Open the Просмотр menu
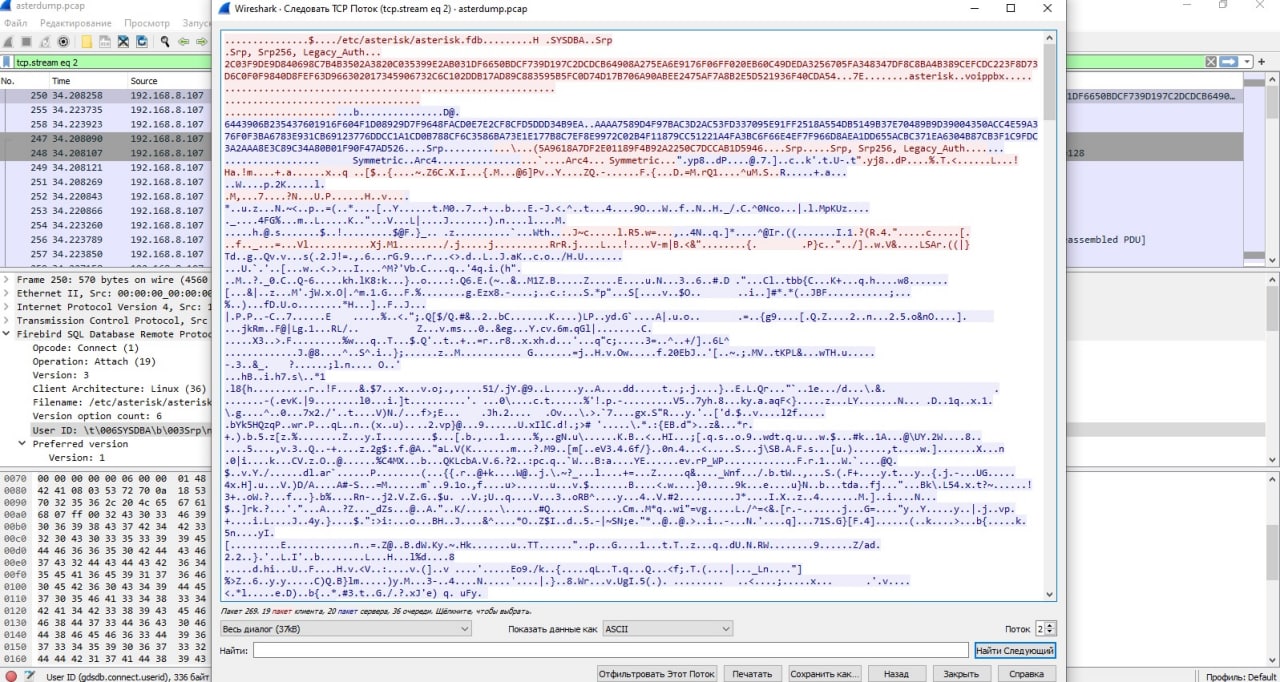 point(147,23)
